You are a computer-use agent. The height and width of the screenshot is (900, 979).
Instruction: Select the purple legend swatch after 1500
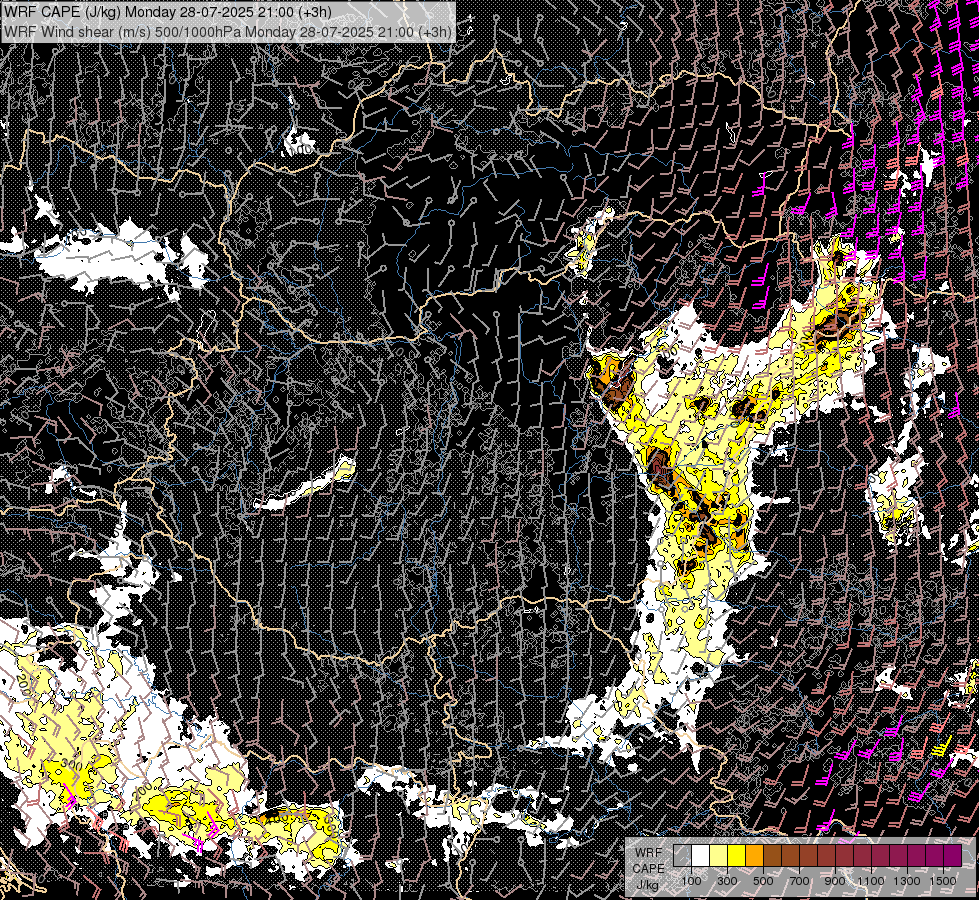click(952, 855)
